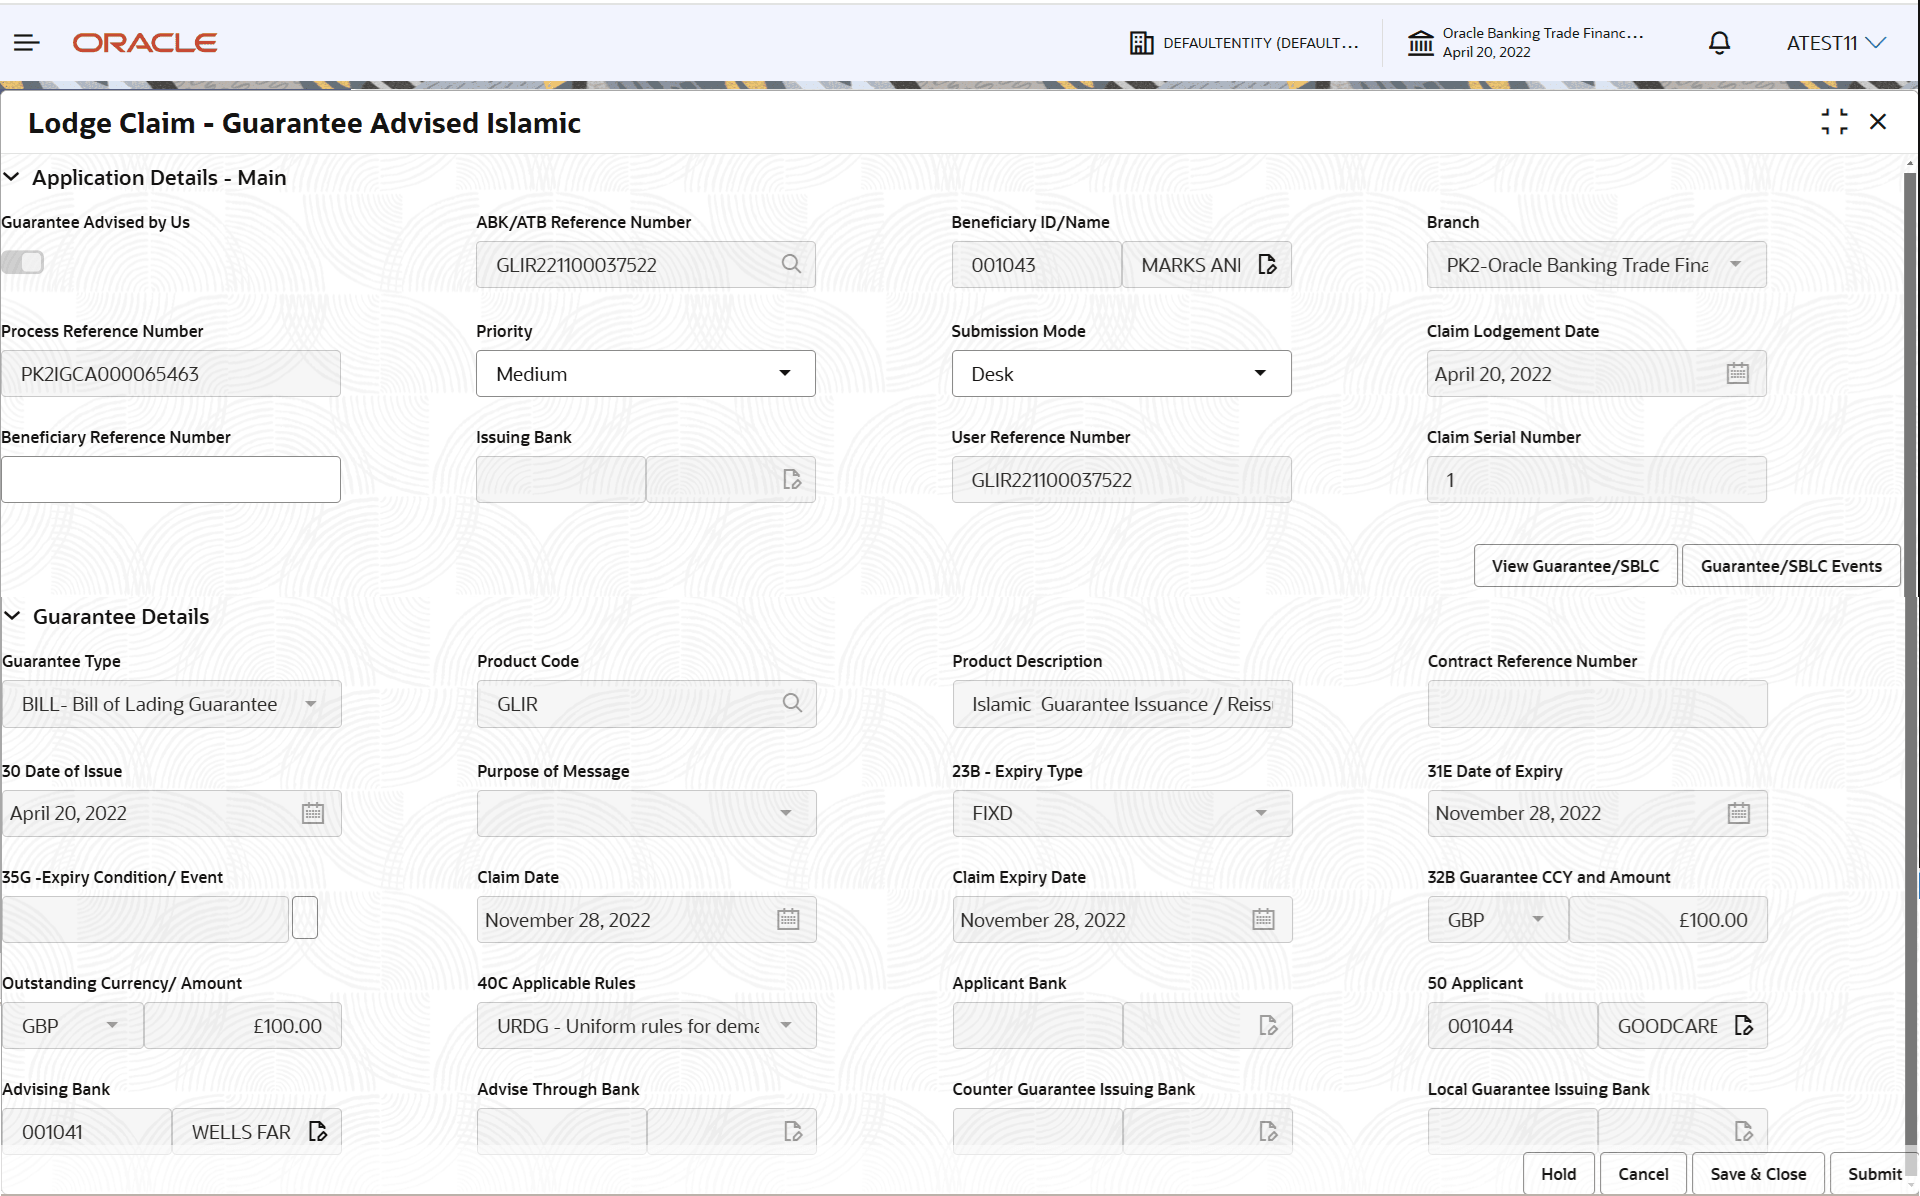
Task: Open the Claim Lodgement Date calendar picker
Action: point(1737,373)
